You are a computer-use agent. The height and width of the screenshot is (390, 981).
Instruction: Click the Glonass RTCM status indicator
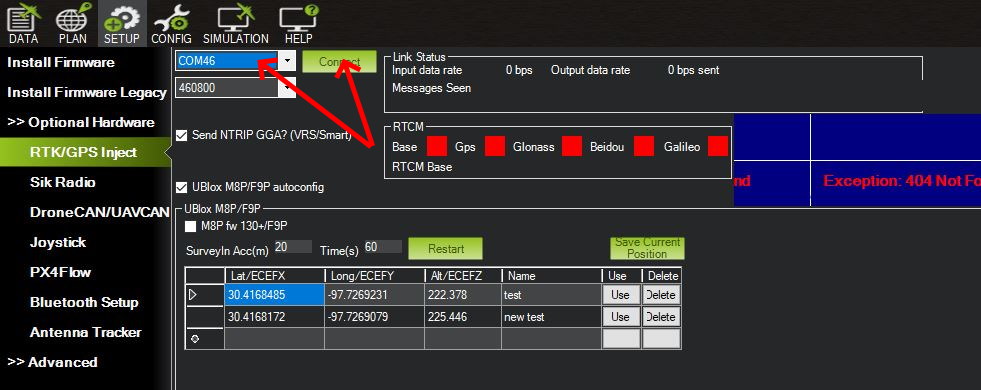tap(572, 146)
